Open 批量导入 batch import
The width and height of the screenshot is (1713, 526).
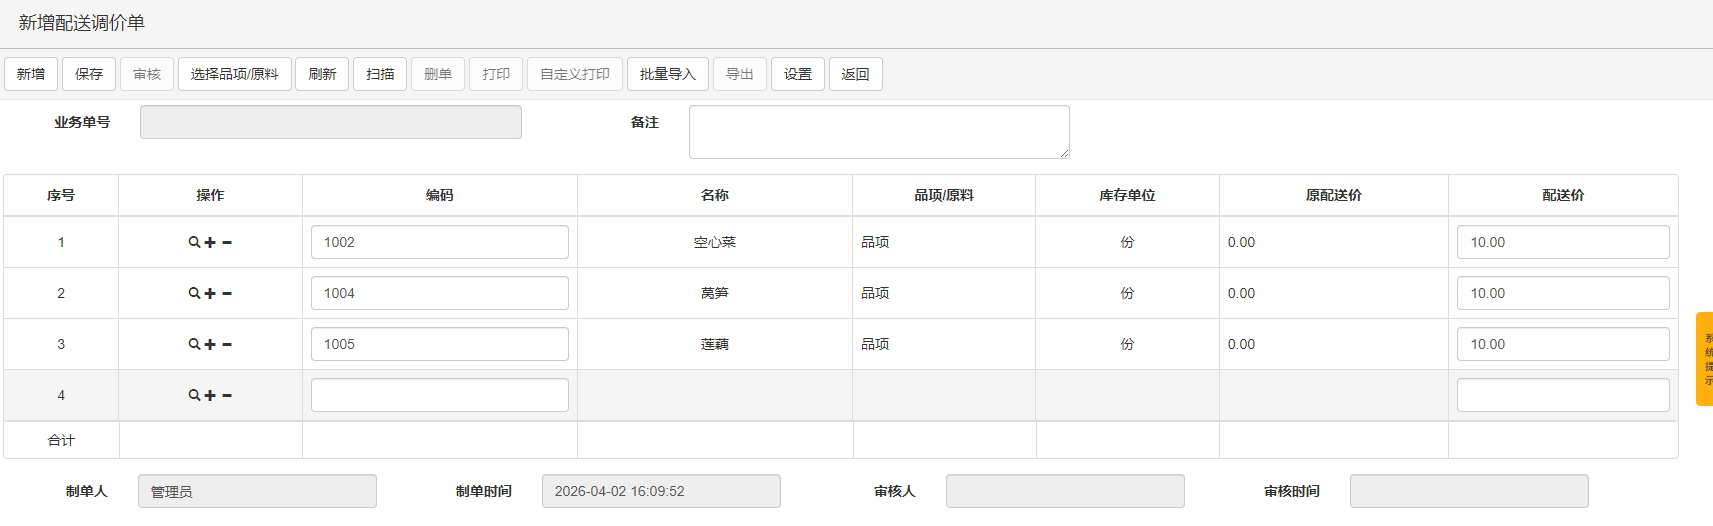coord(667,74)
